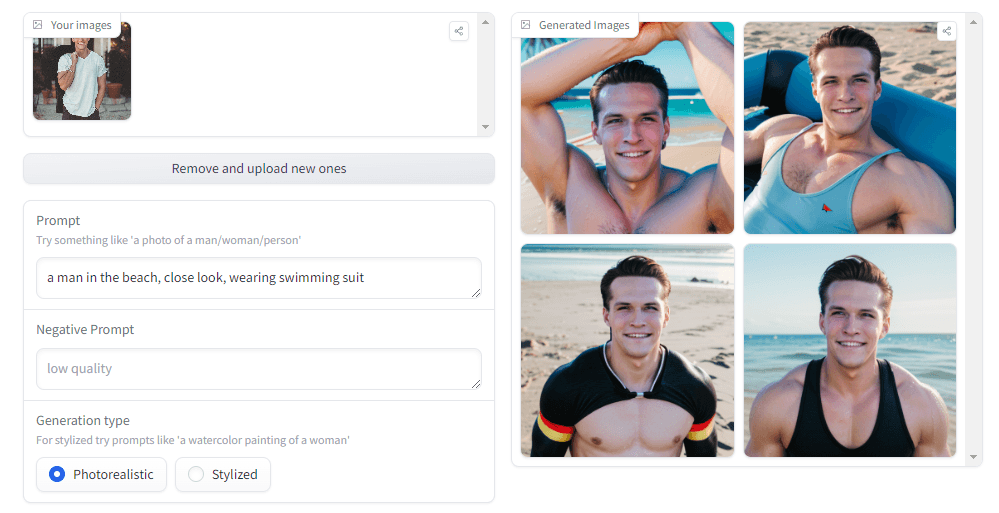Click the image icon beside Generated Images label
The image size is (999, 513).
pos(526,25)
